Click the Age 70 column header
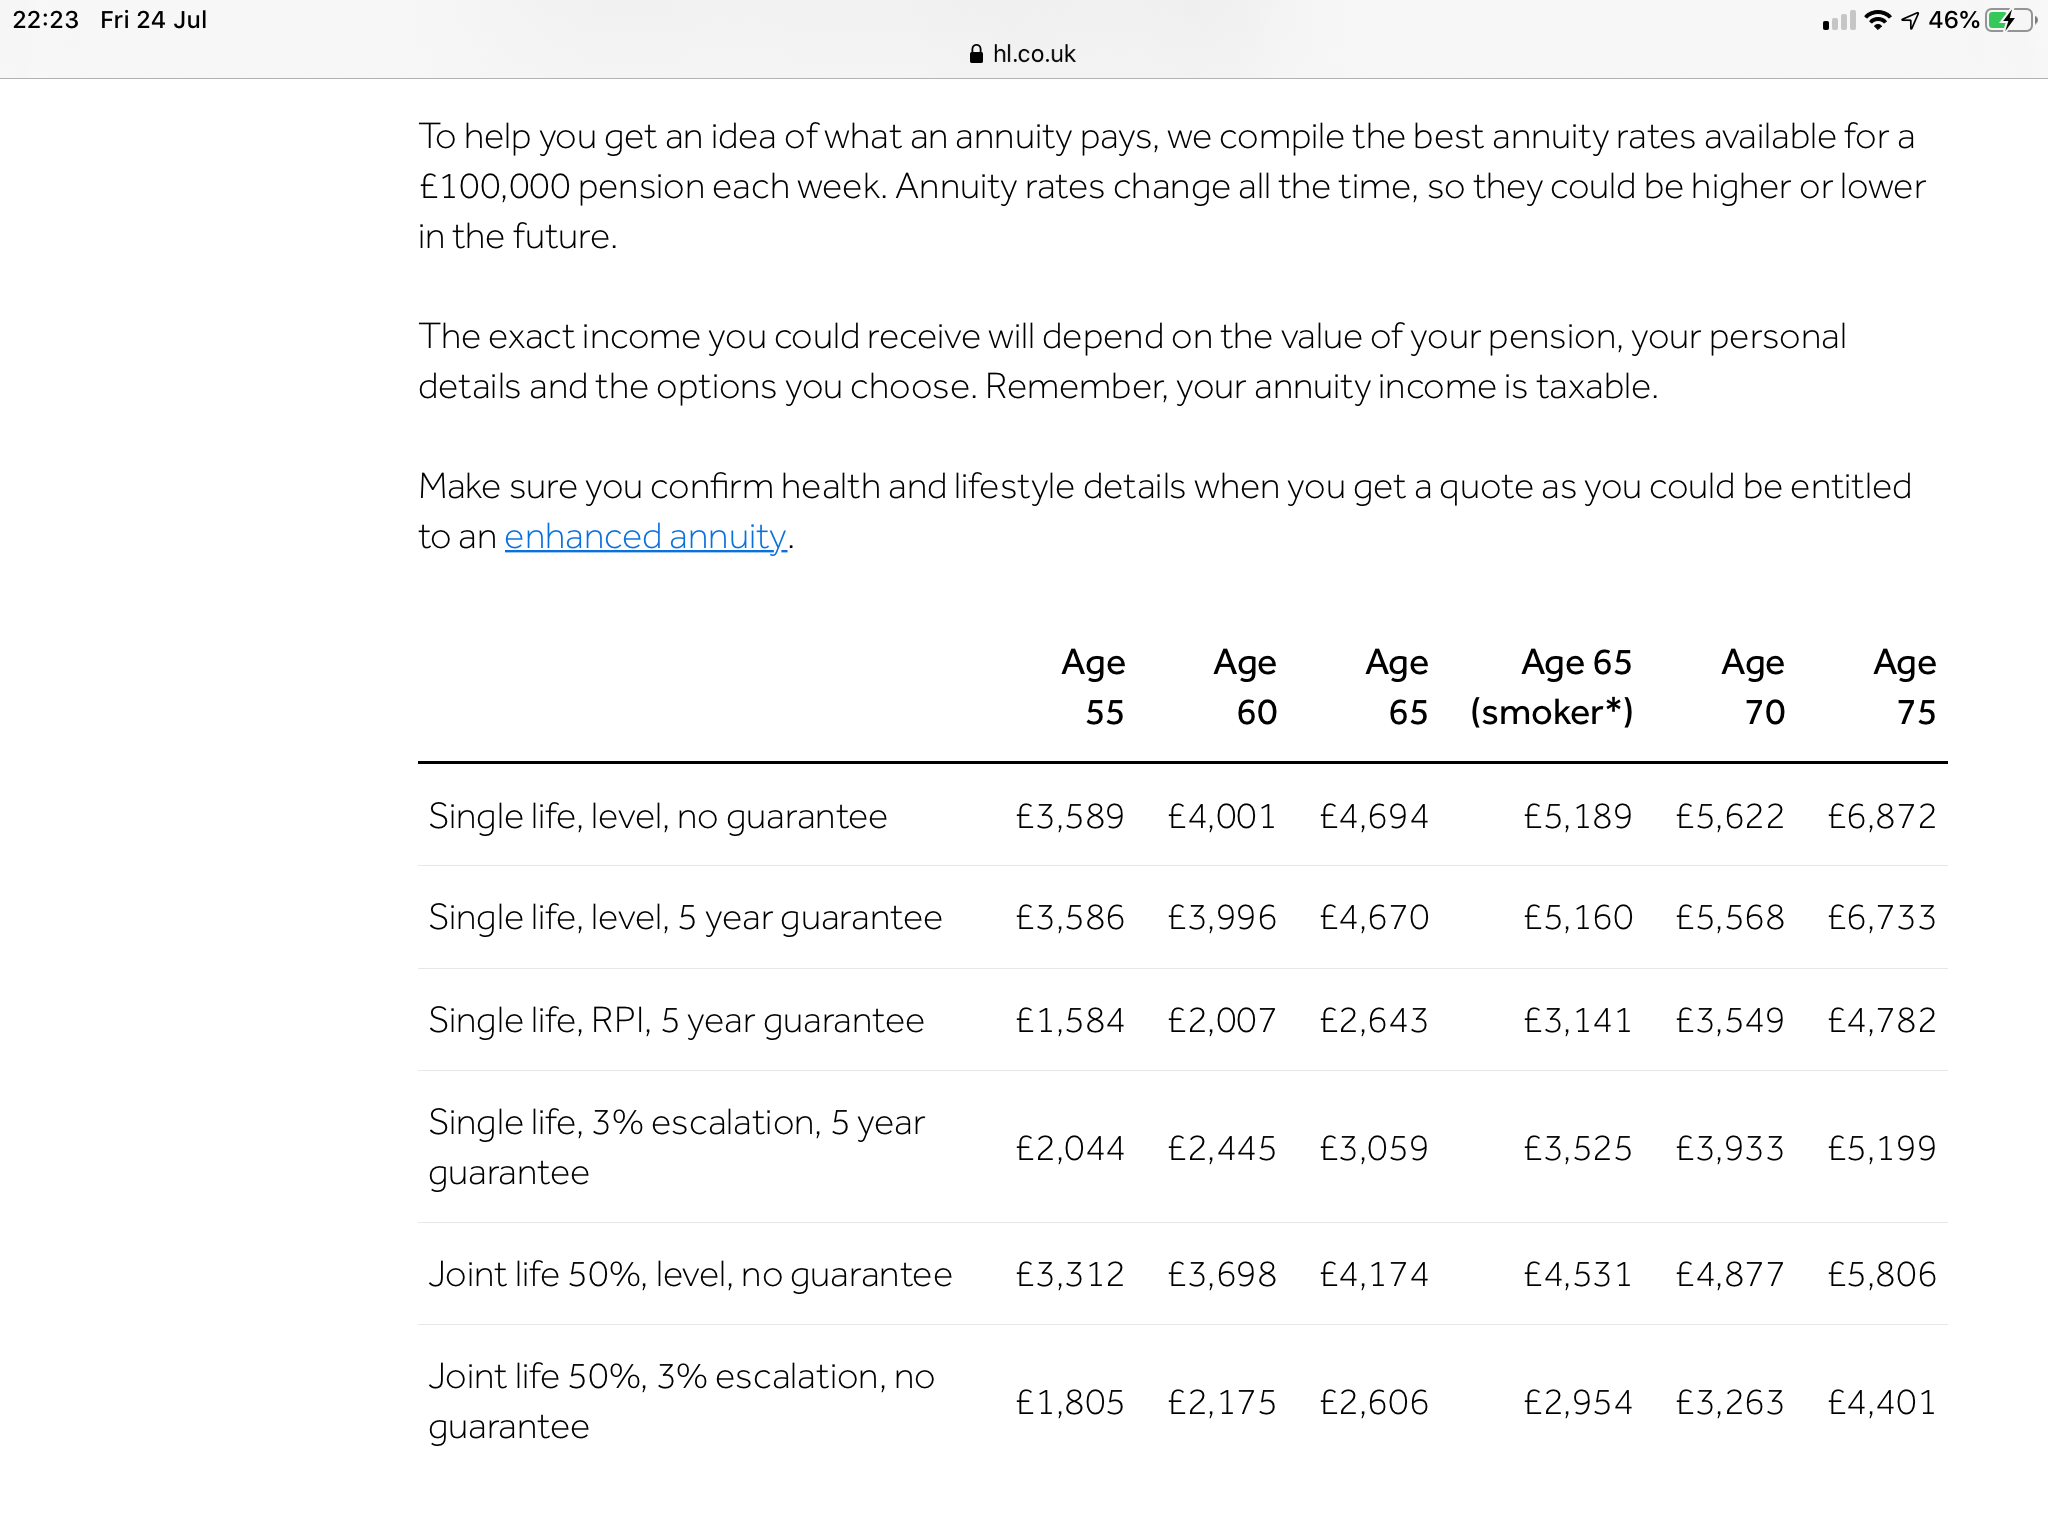This screenshot has height=1536, width=2048. tap(1752, 687)
